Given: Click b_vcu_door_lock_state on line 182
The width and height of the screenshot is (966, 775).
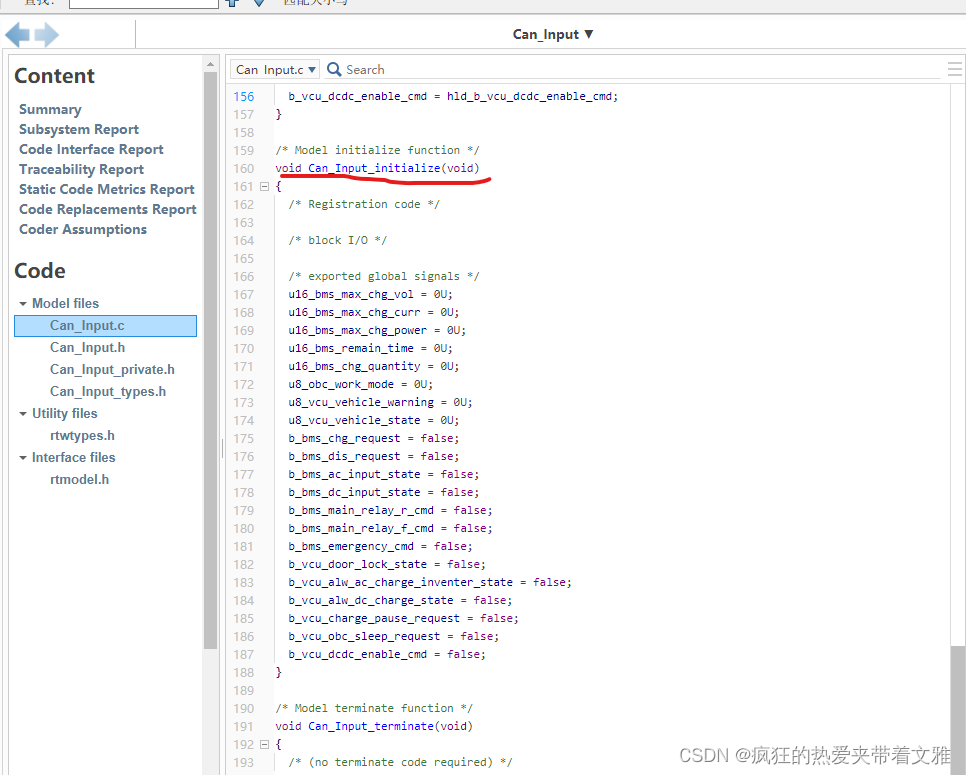Looking at the screenshot, I should tap(357, 564).
